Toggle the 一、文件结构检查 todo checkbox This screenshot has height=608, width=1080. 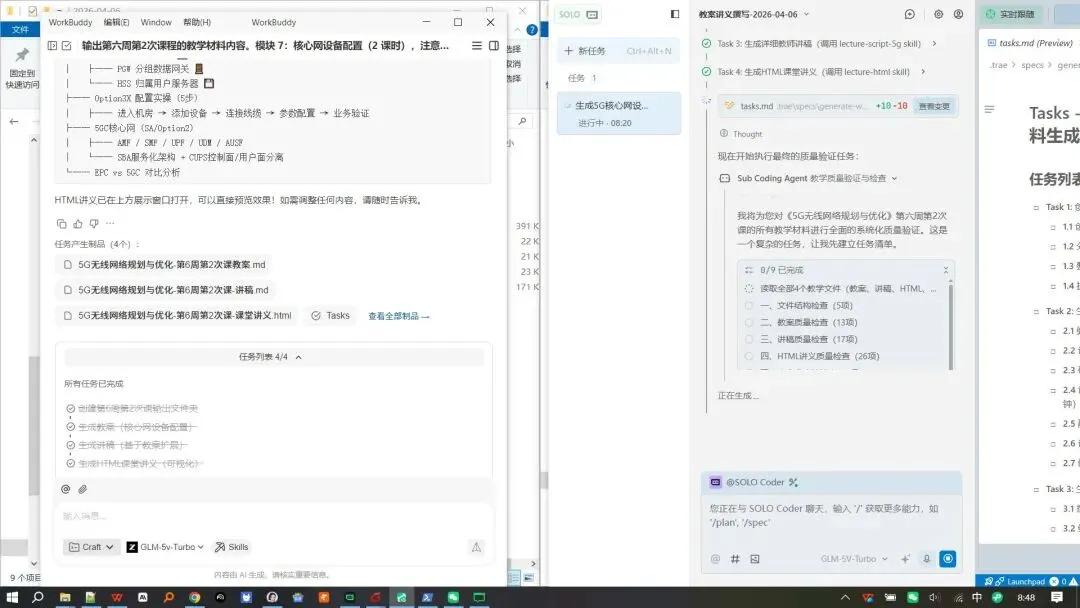(x=749, y=305)
